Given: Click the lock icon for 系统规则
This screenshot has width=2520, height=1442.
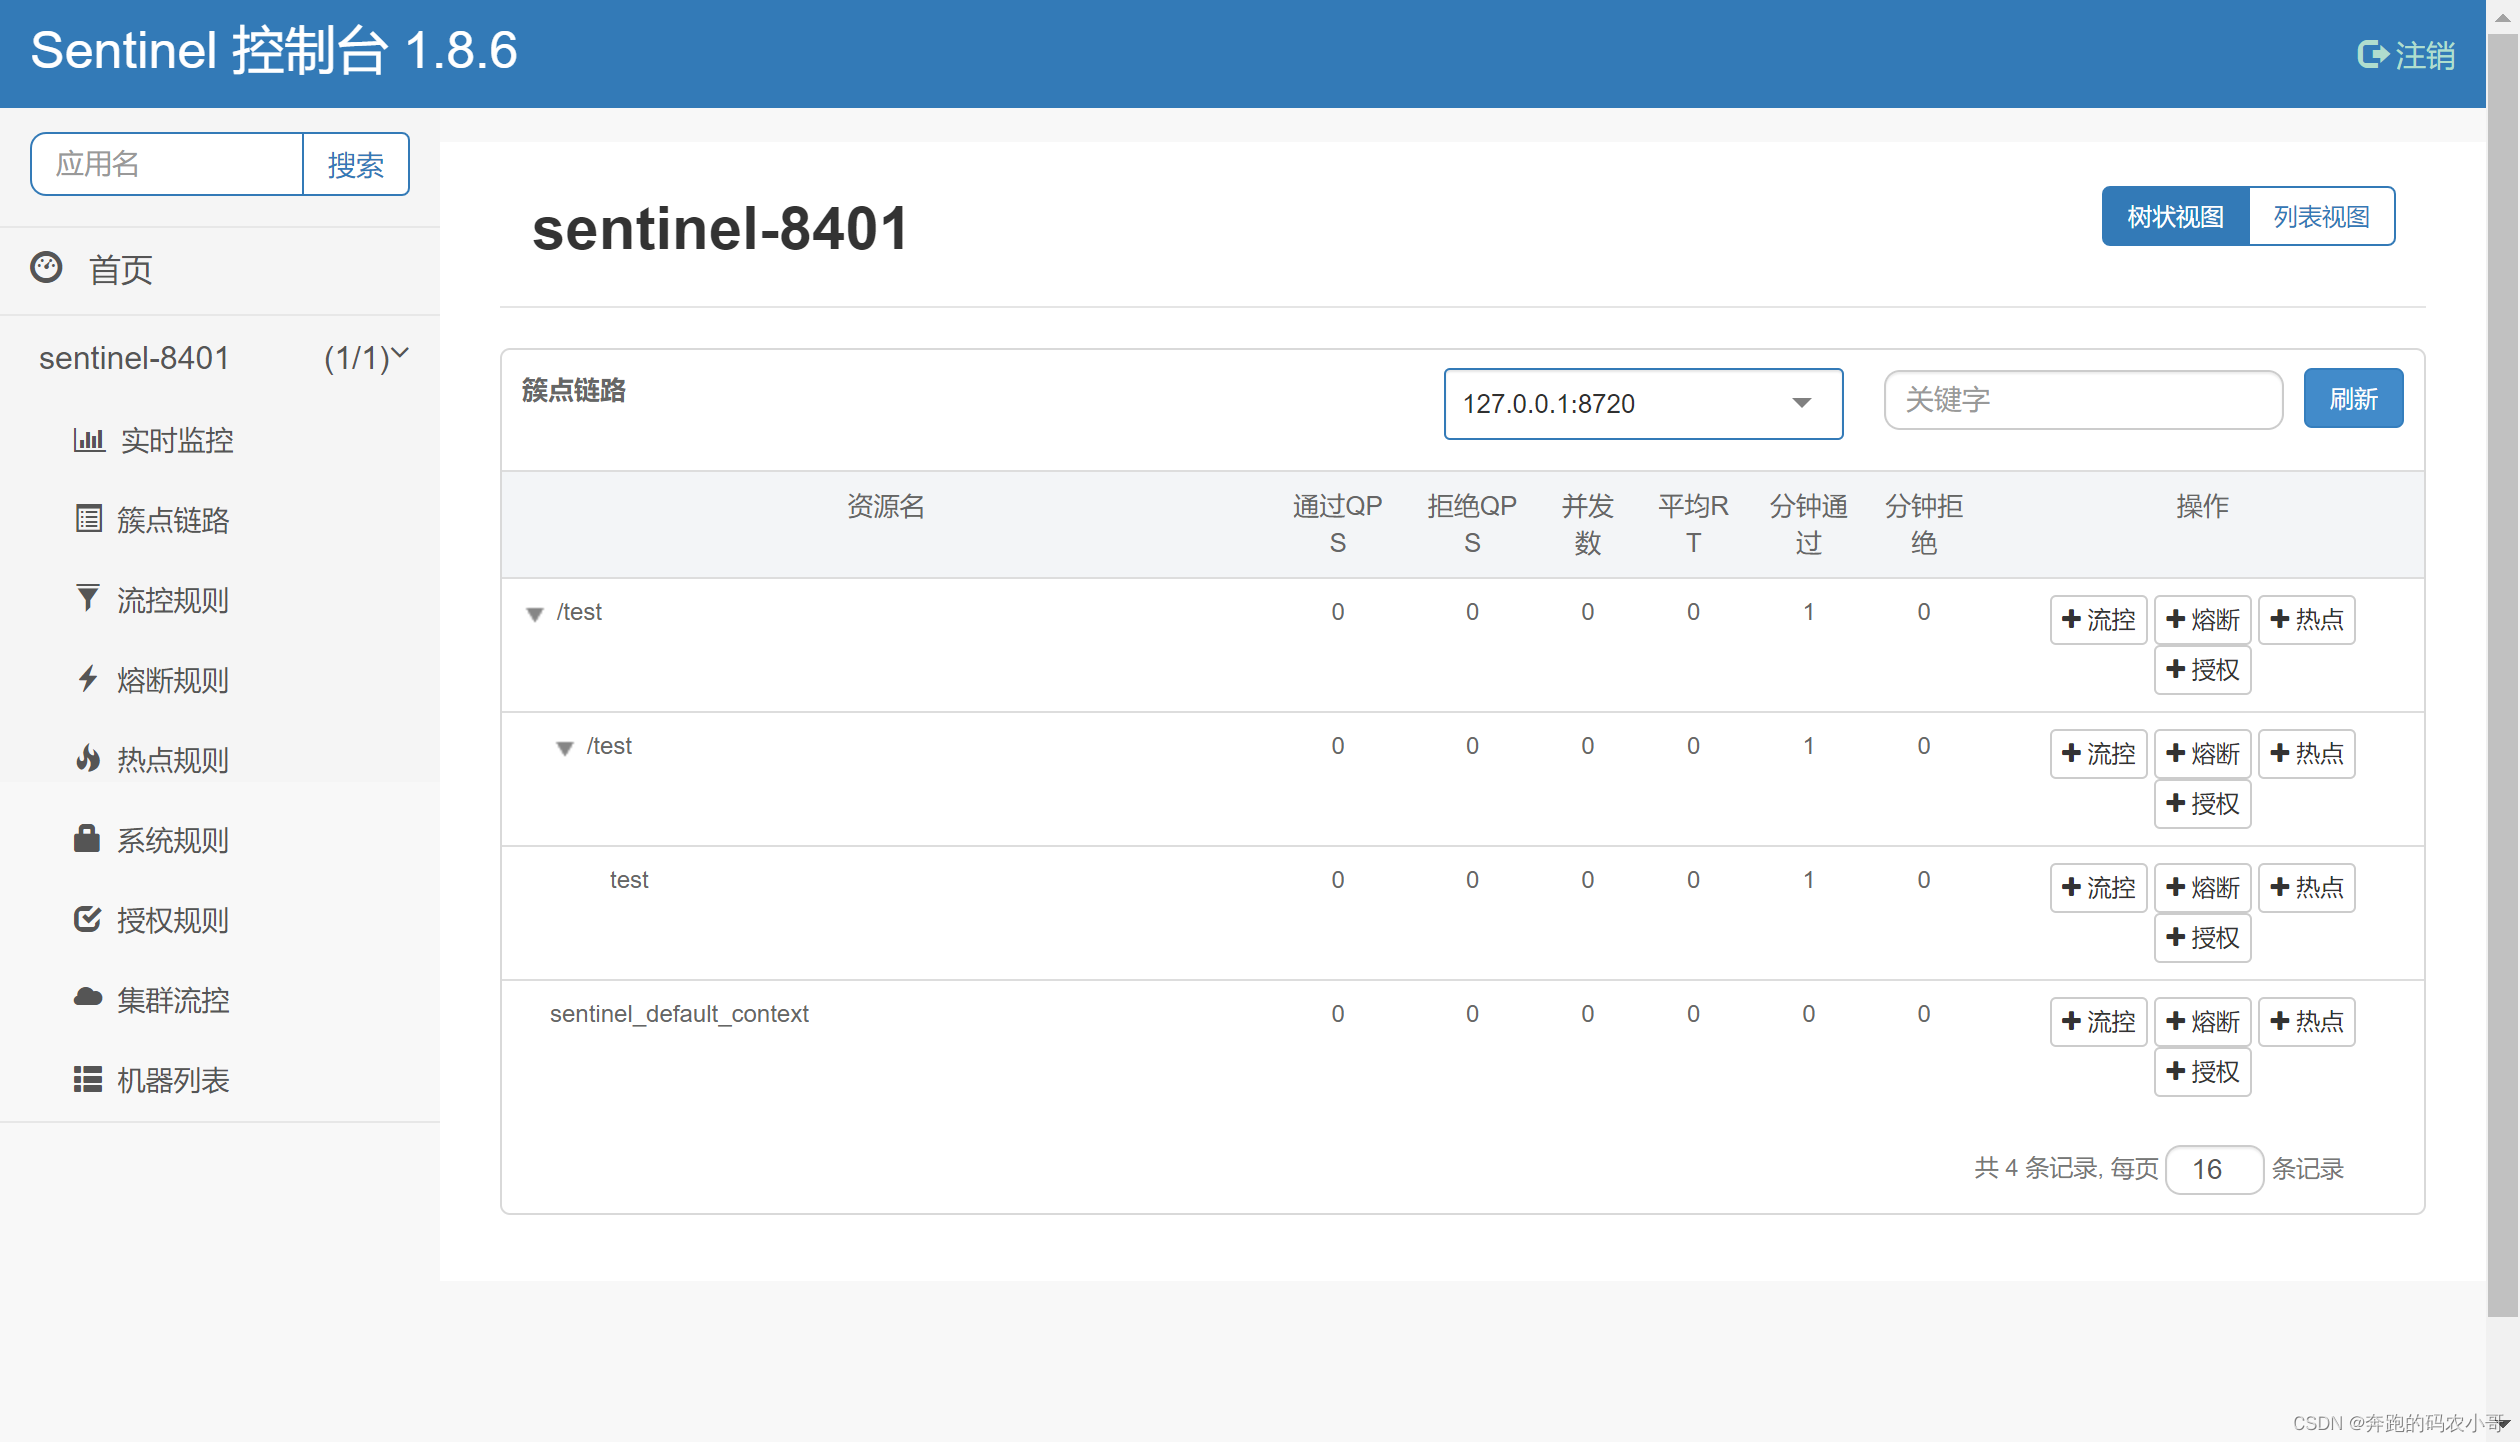Looking at the screenshot, I should 87,838.
